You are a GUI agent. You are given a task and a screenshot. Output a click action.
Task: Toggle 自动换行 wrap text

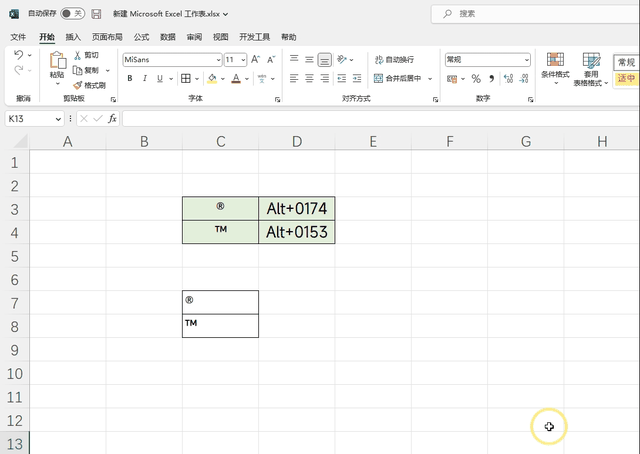pos(394,60)
